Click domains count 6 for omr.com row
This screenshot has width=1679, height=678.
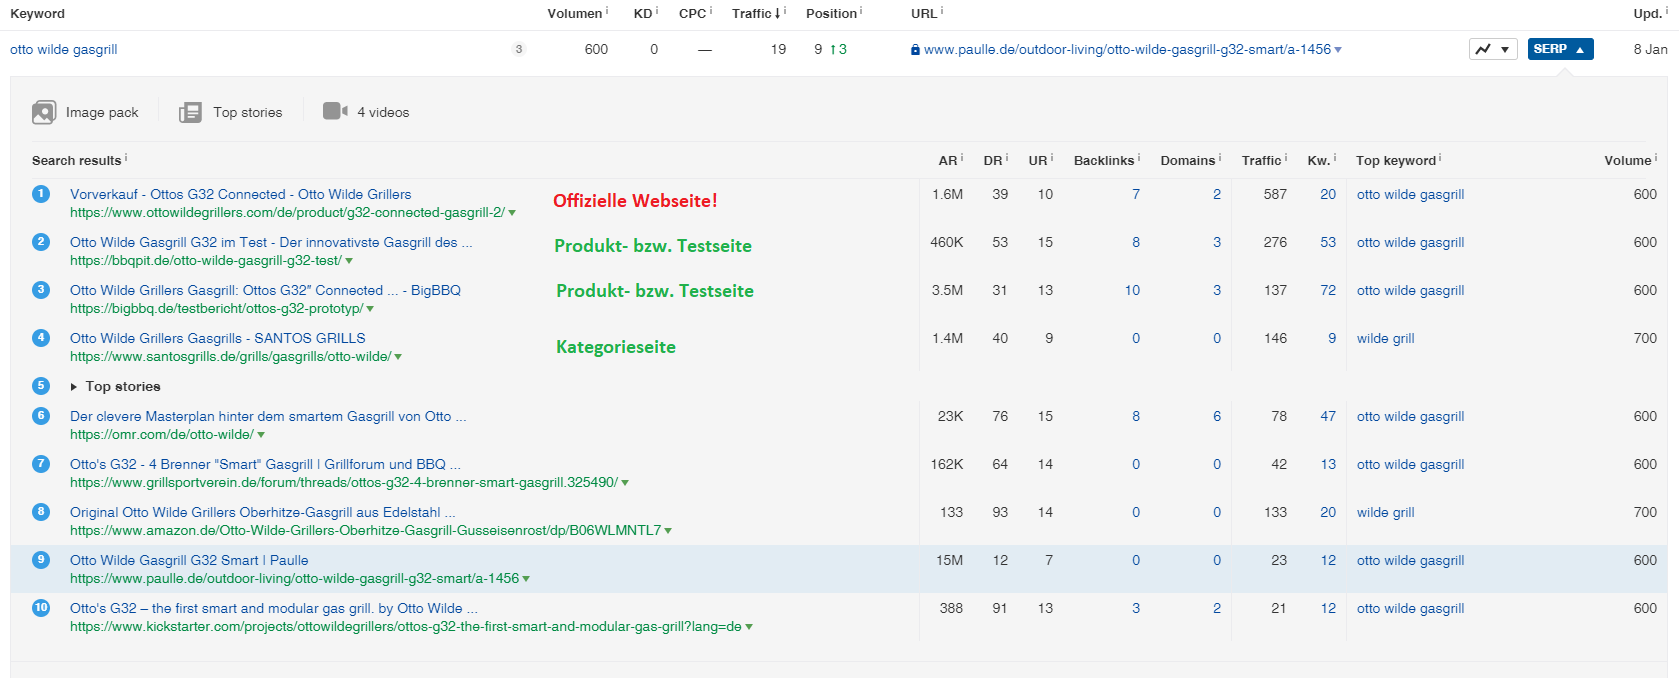tap(1217, 416)
